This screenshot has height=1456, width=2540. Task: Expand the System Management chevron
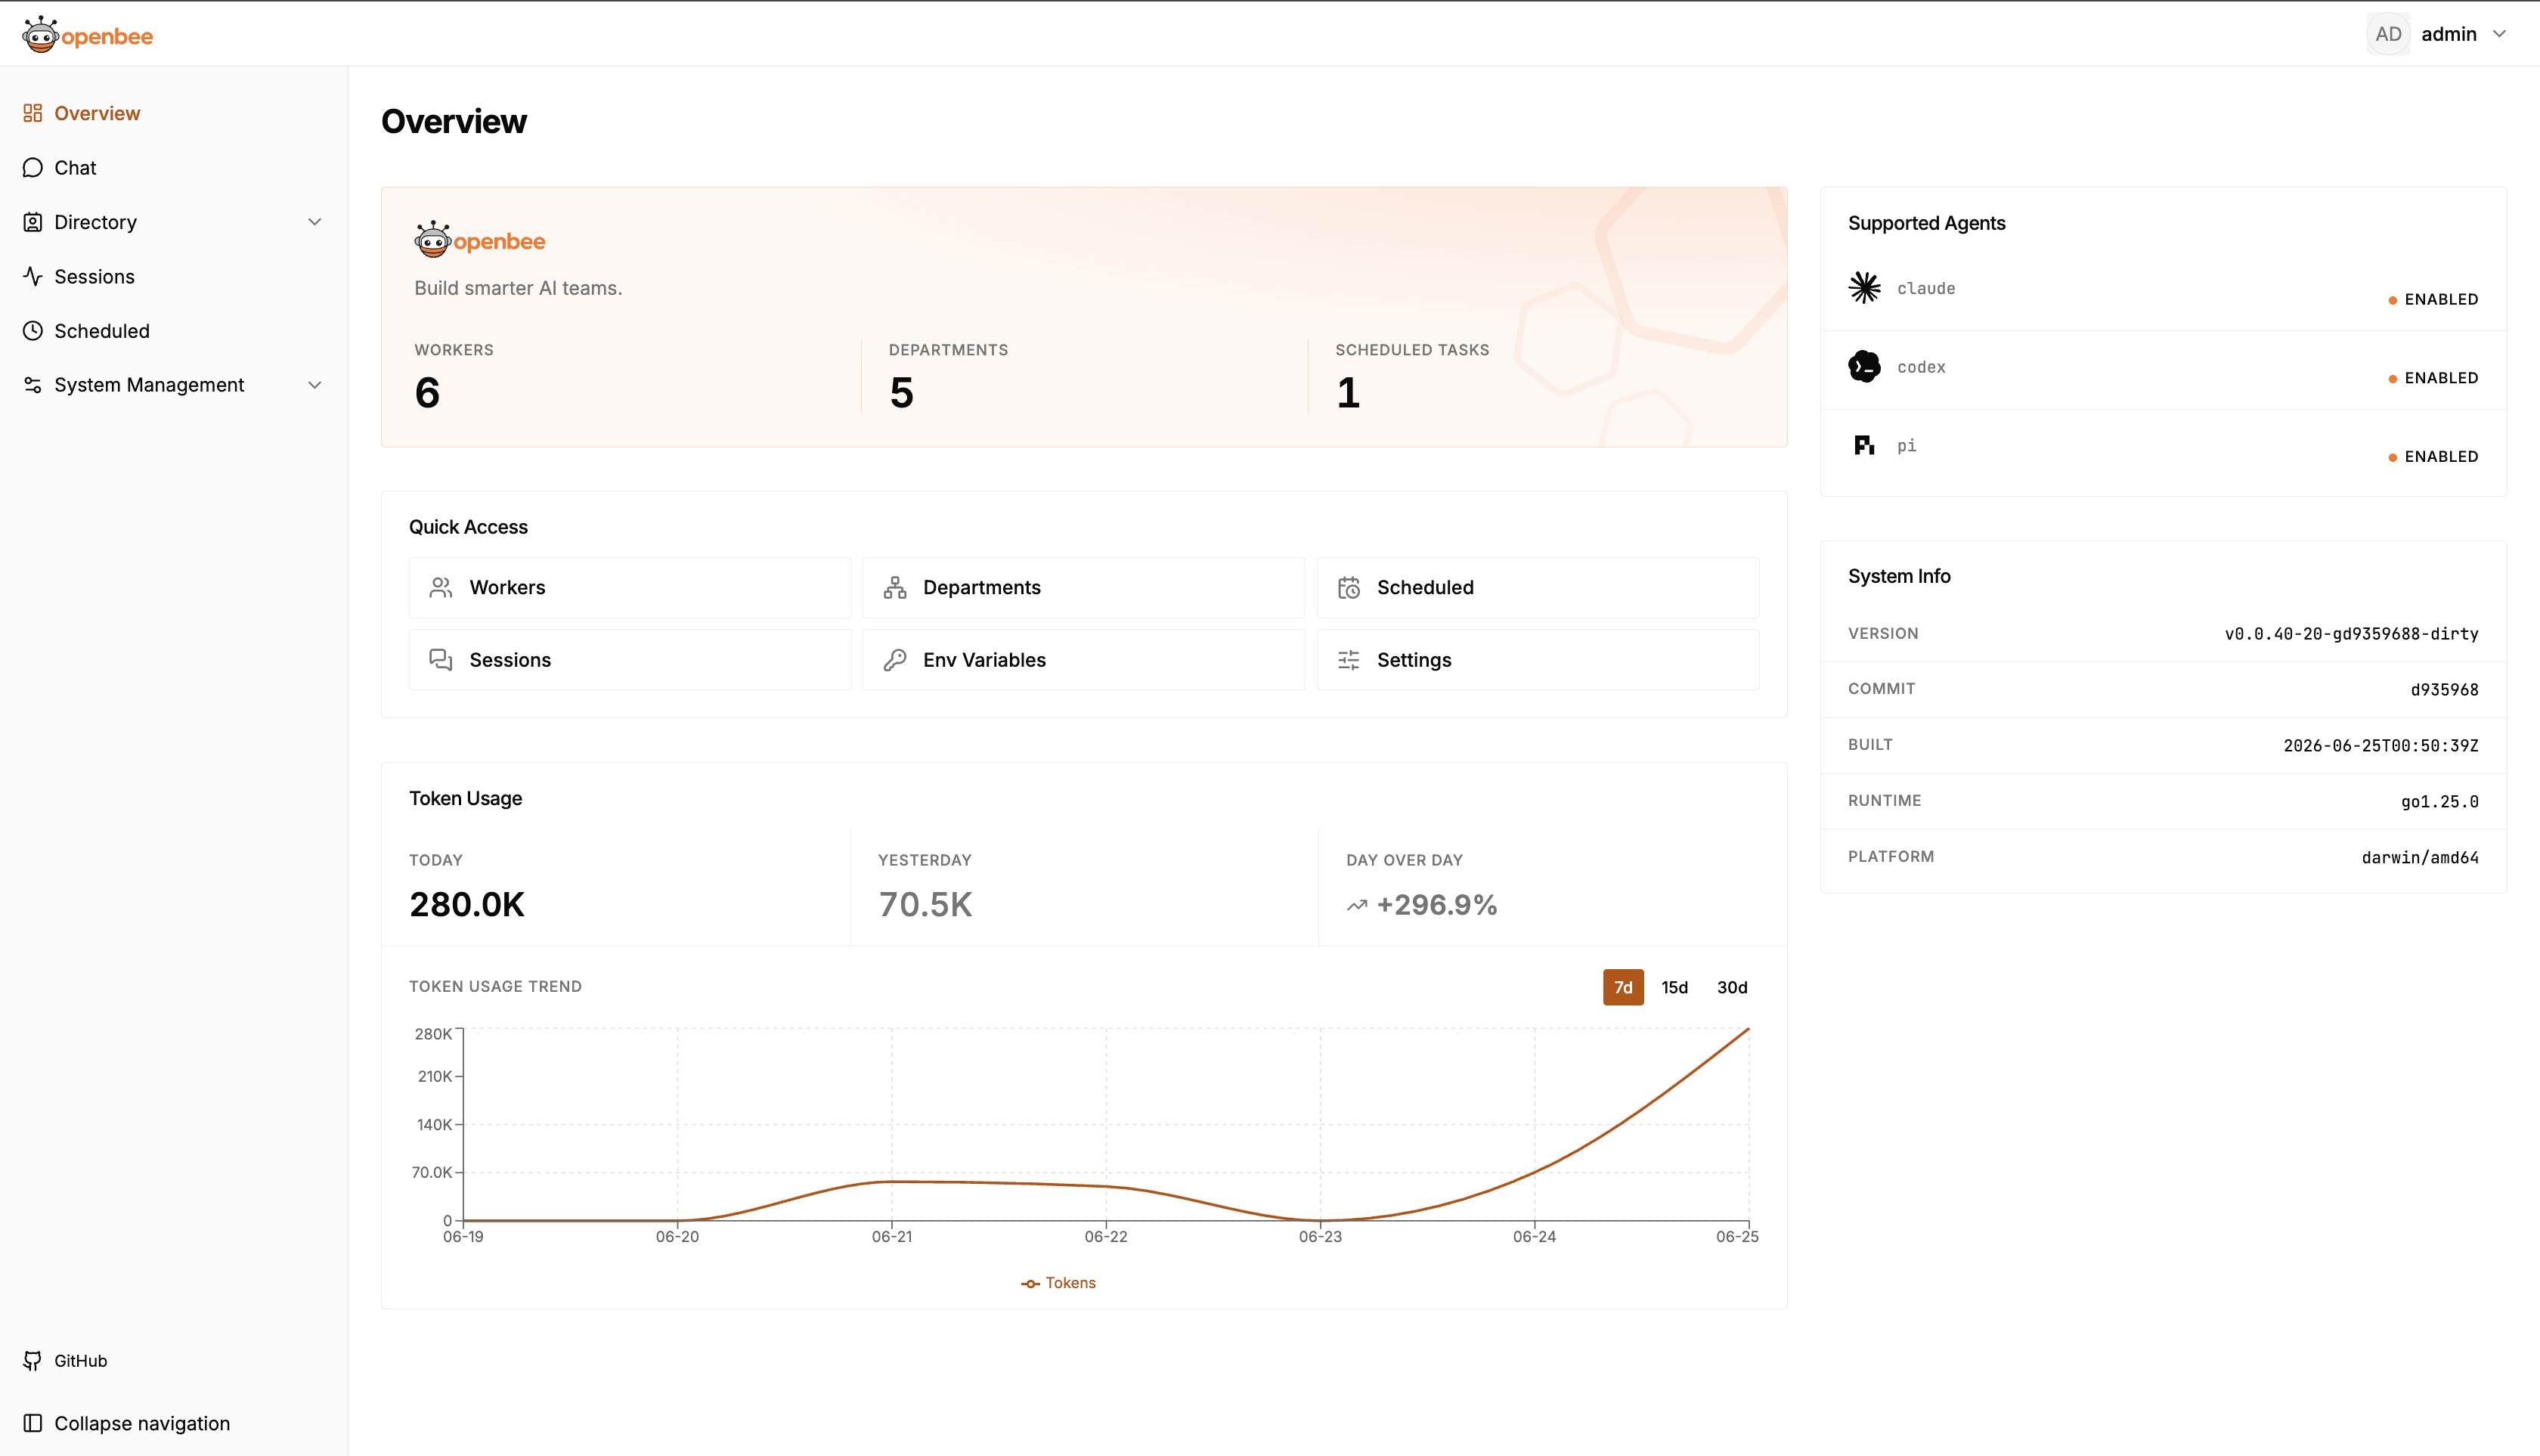(x=315, y=385)
